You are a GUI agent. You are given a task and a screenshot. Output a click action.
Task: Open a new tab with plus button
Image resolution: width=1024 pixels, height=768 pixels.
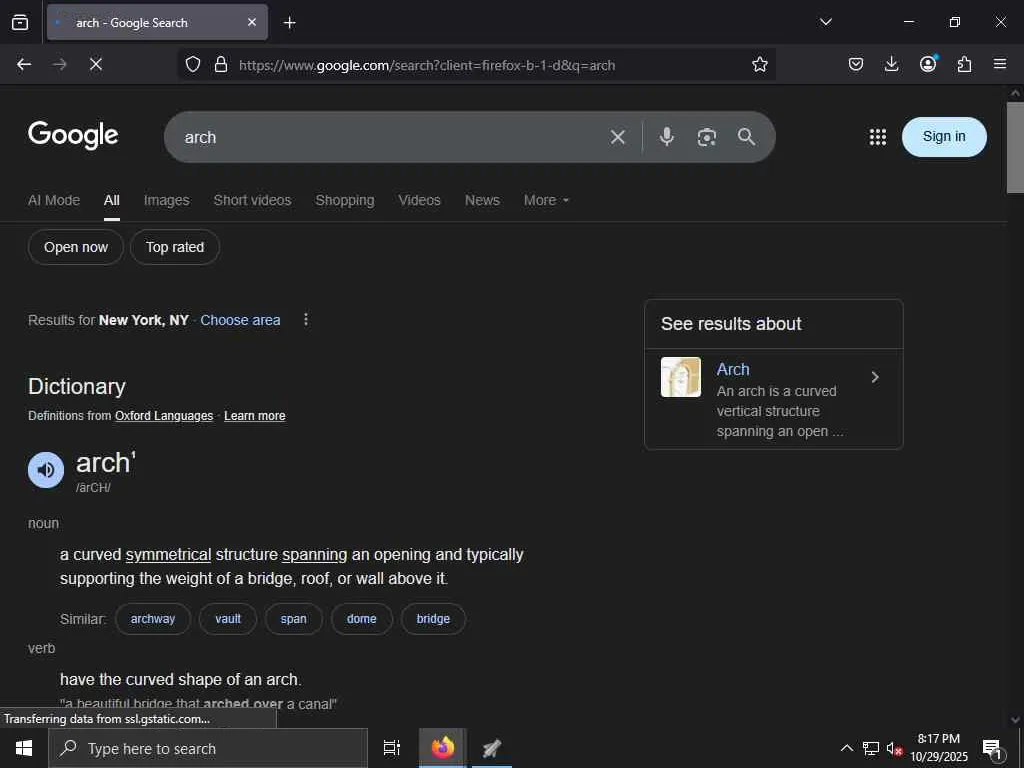289,23
